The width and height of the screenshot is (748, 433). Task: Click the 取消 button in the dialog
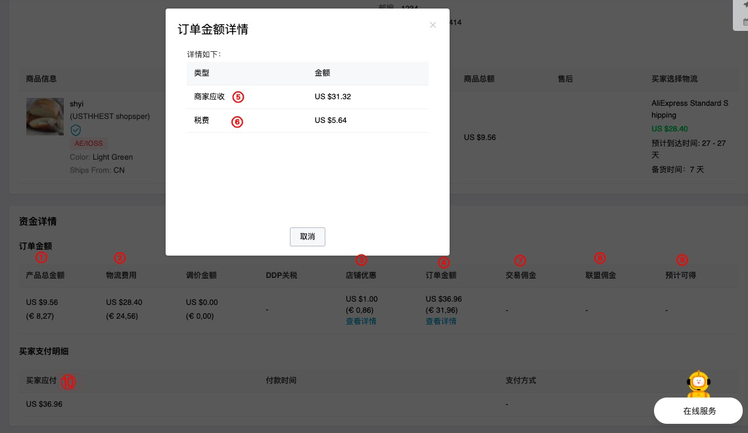point(307,237)
